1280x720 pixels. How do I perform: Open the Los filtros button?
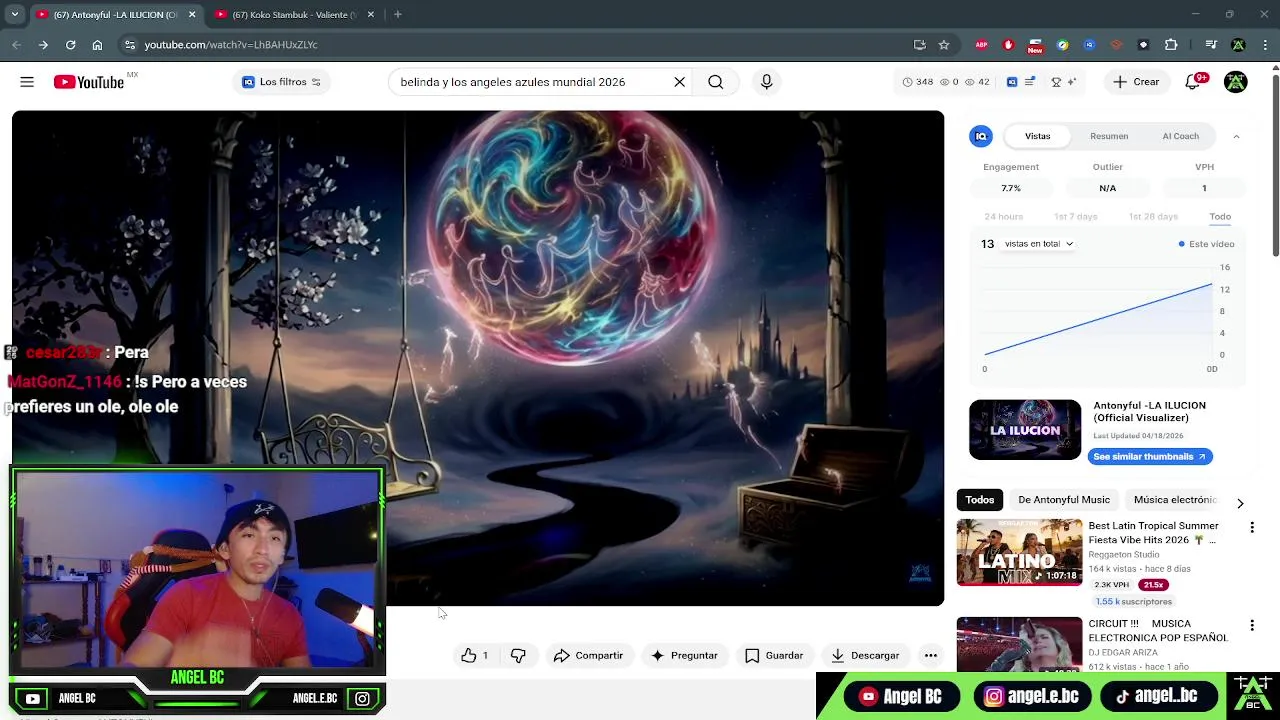coord(281,82)
